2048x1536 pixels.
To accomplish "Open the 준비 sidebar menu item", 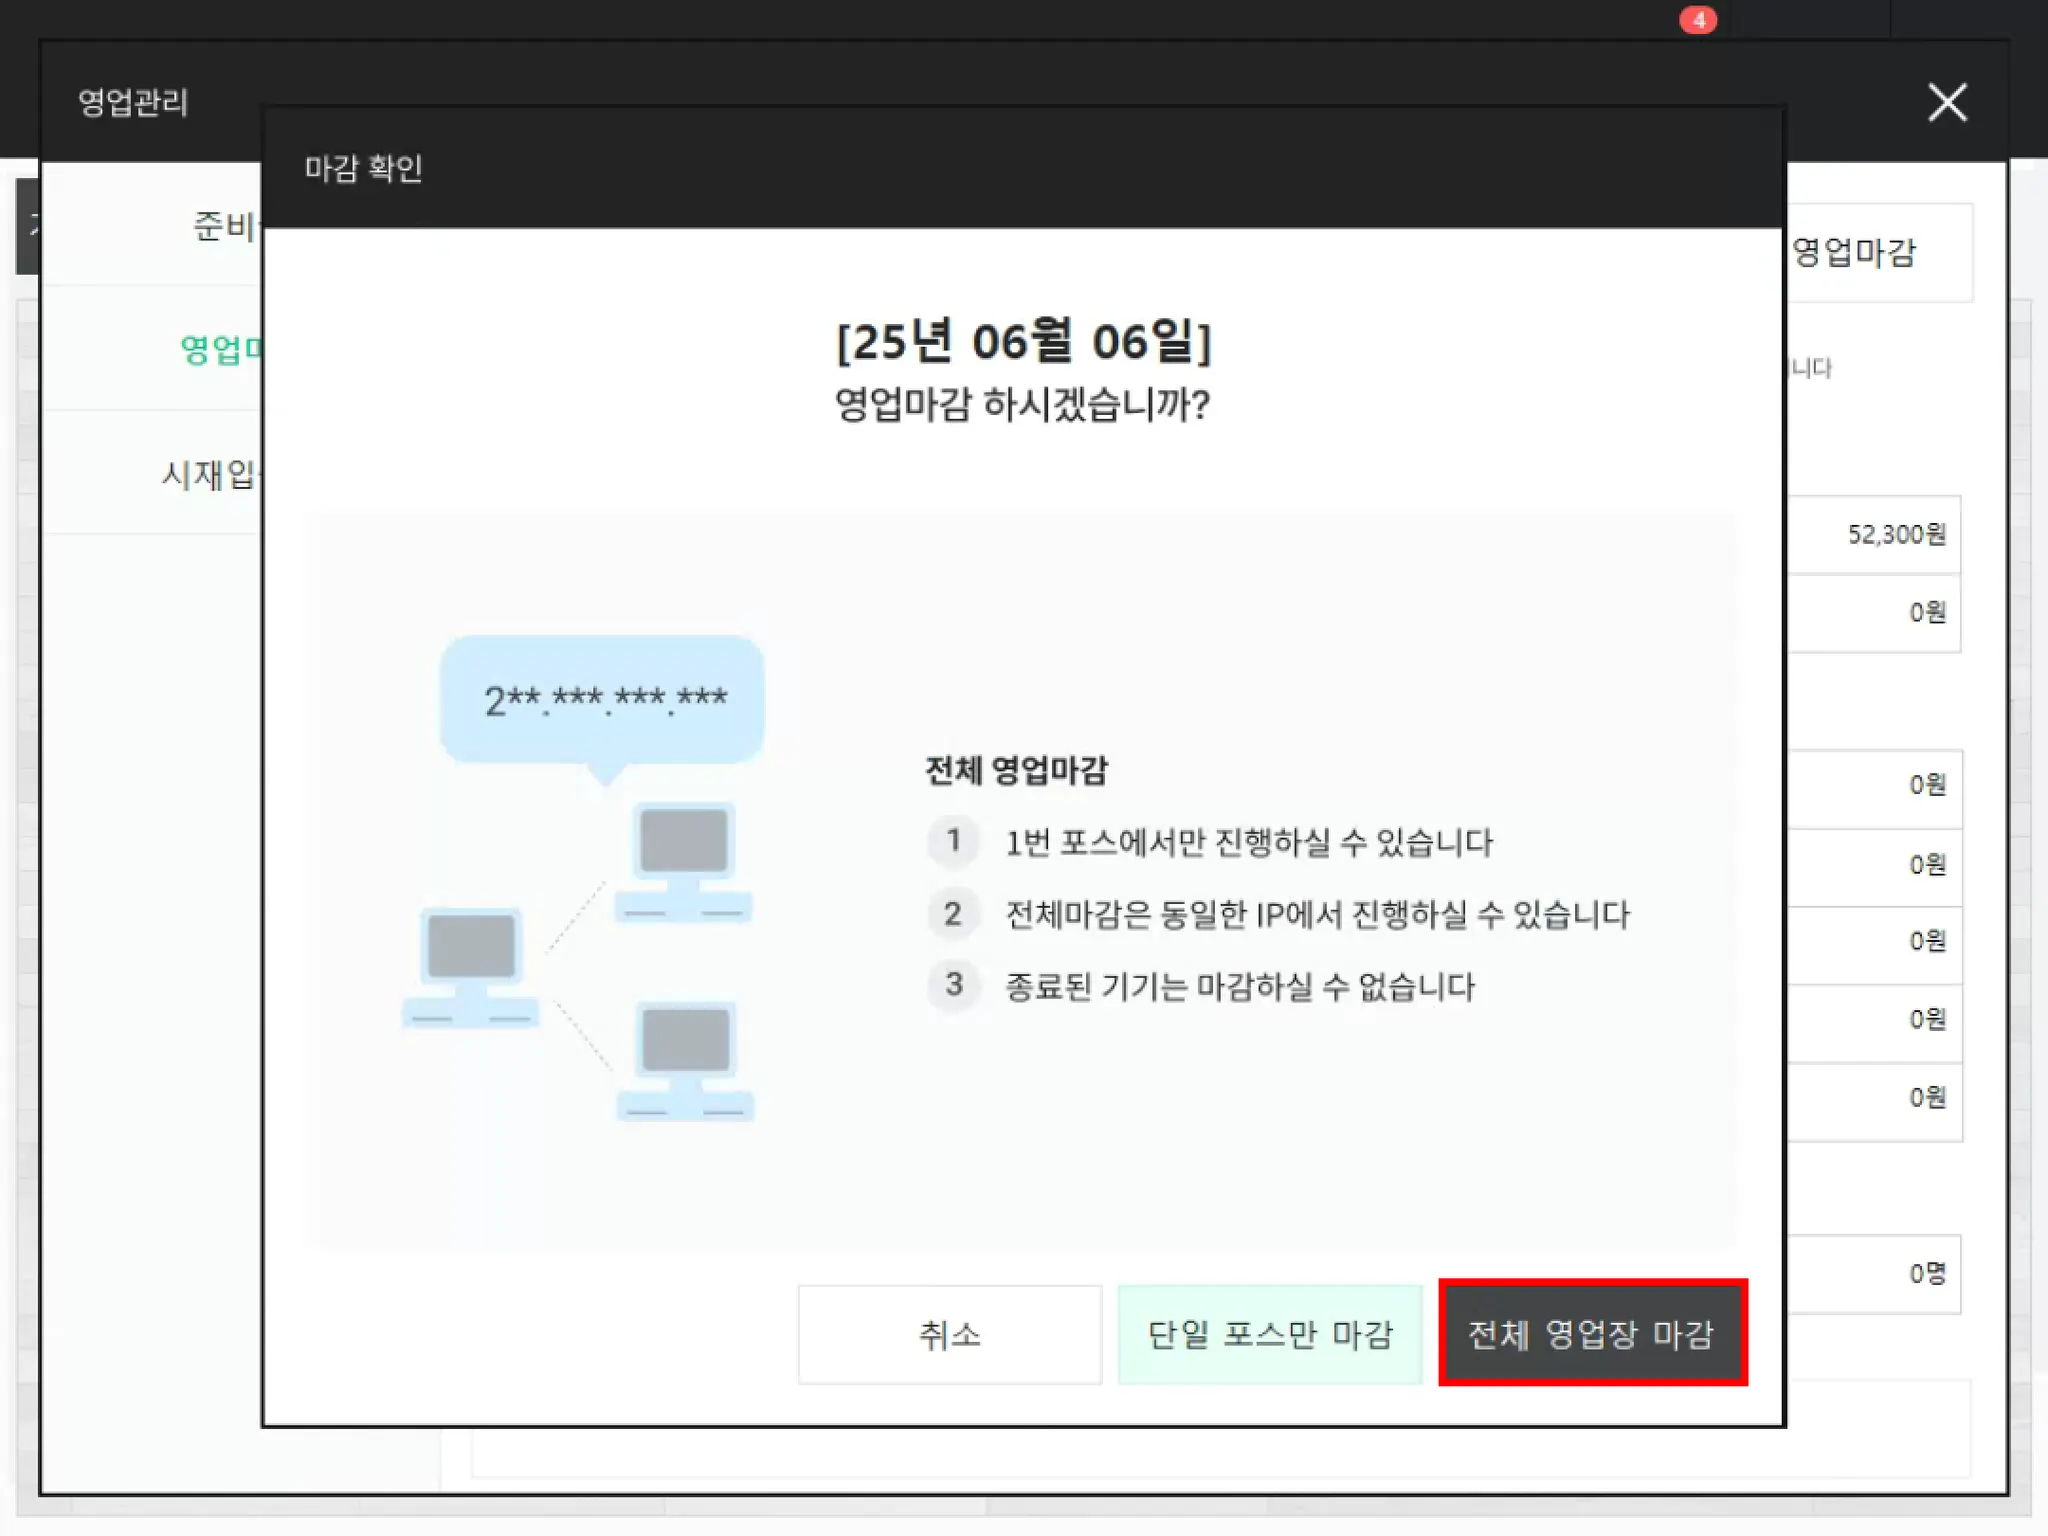I will click(224, 226).
